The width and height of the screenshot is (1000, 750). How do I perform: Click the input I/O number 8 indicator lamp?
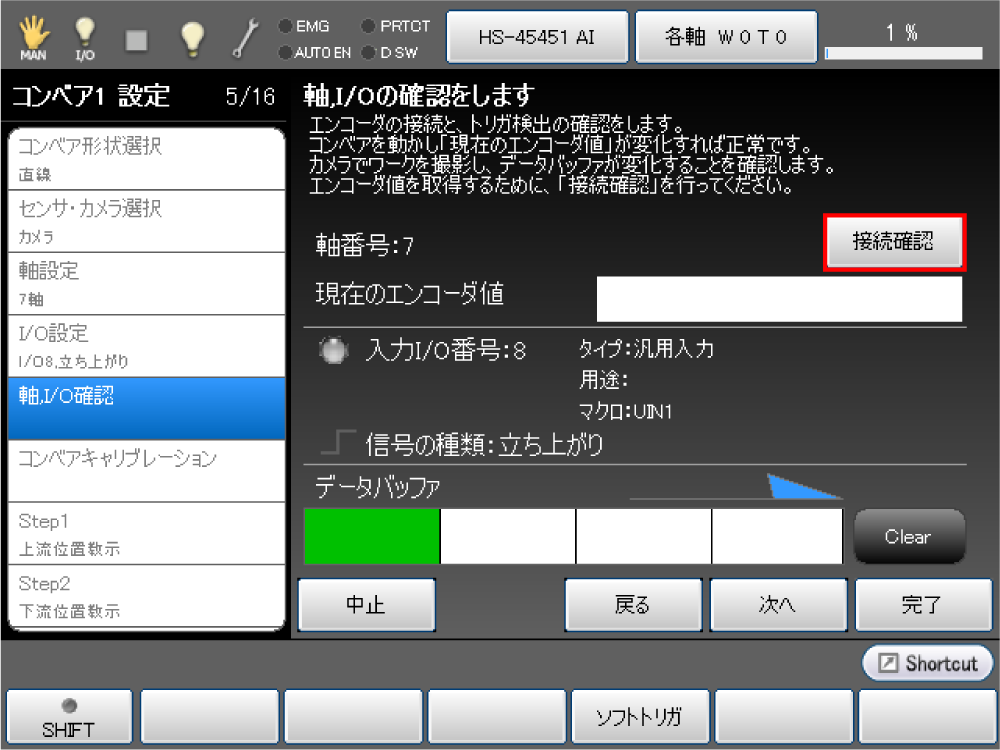[336, 350]
